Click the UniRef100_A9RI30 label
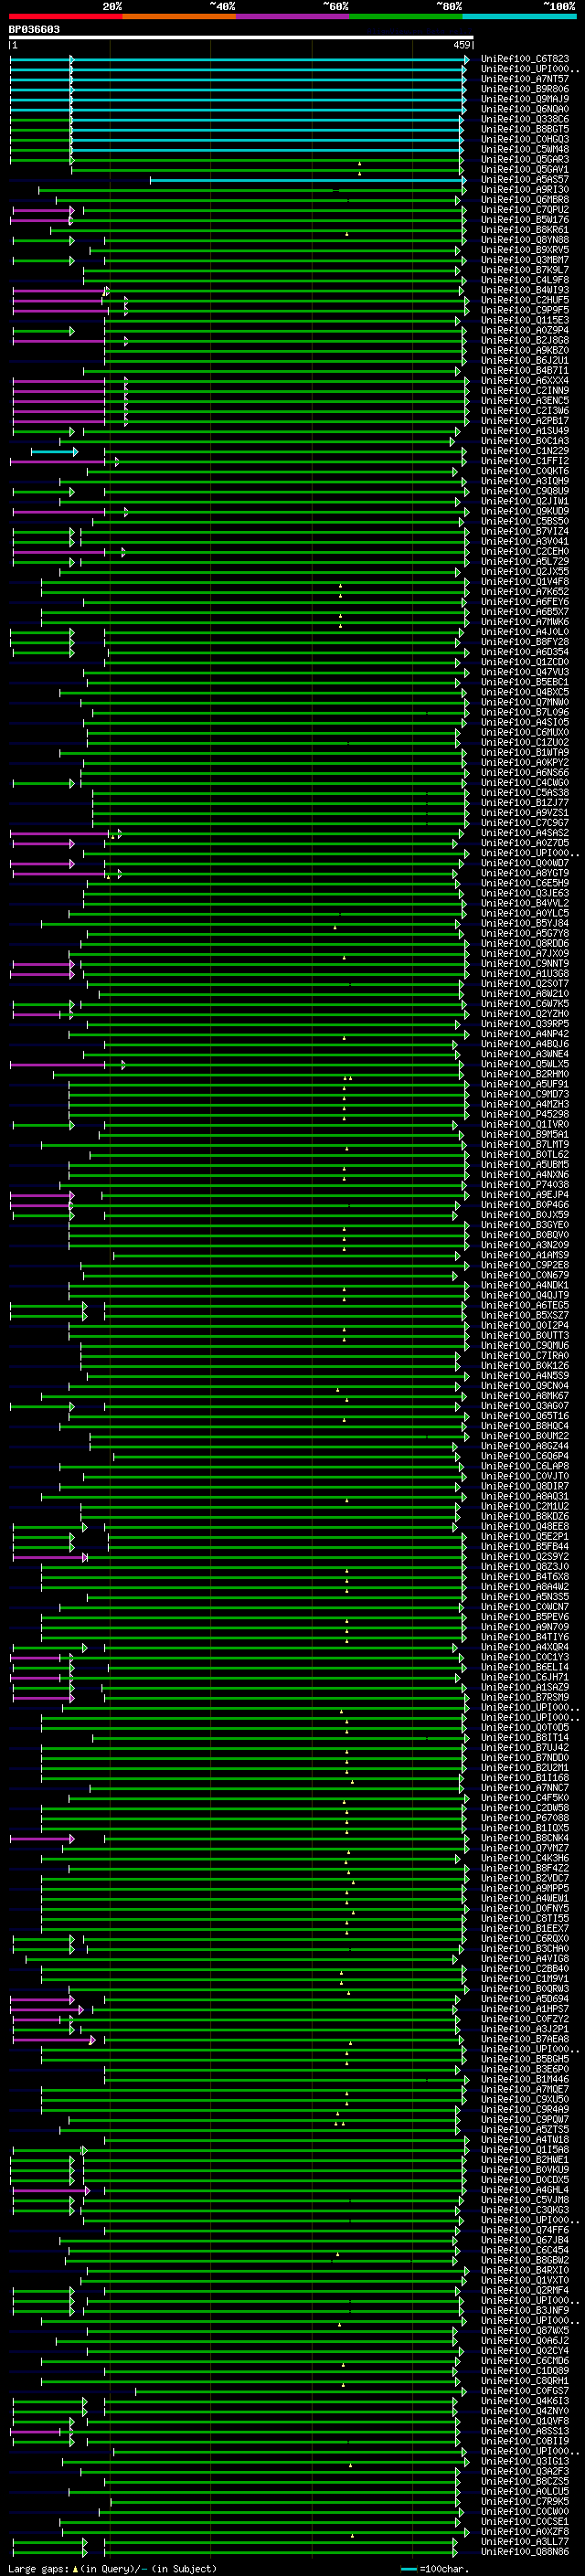Screen dimensions: 585x2576 coord(525,190)
